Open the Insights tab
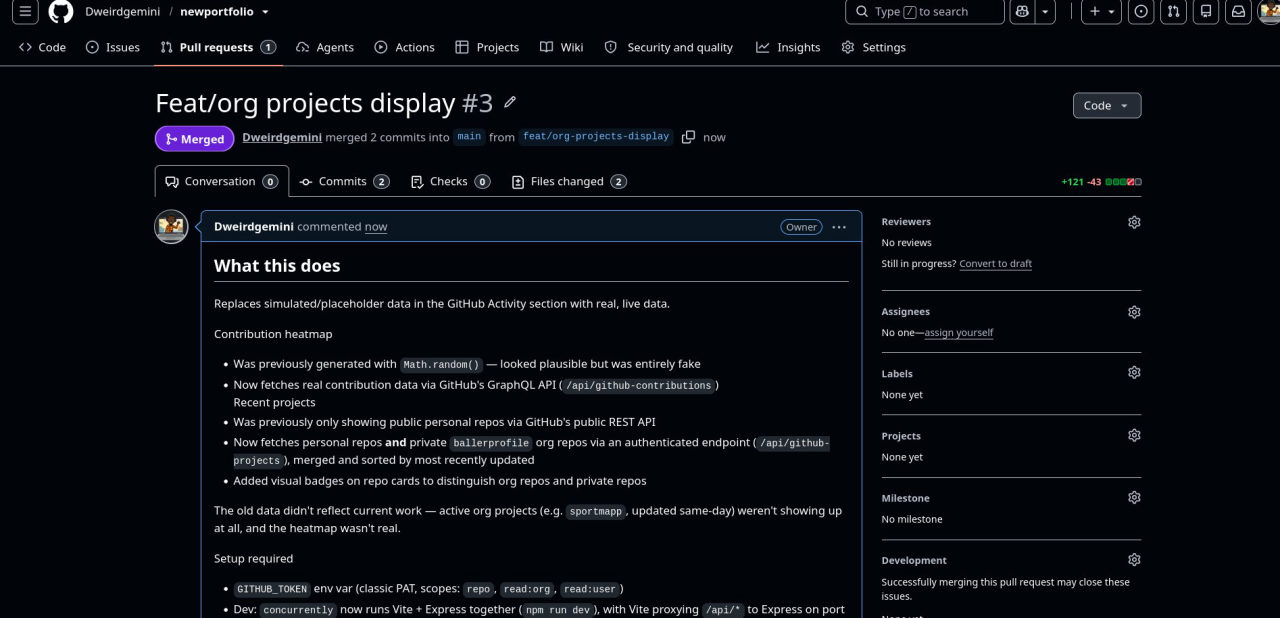 tap(788, 47)
